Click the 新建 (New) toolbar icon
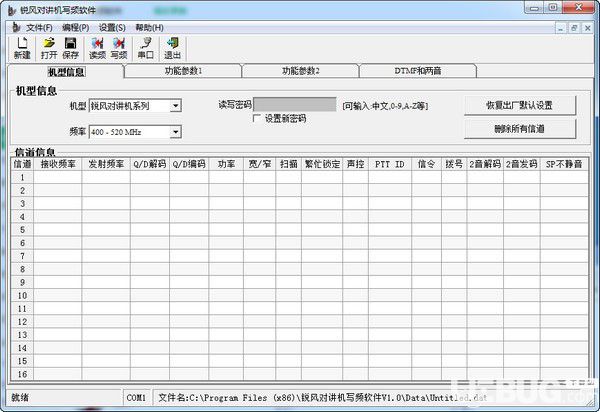The width and height of the screenshot is (600, 412). (x=22, y=49)
